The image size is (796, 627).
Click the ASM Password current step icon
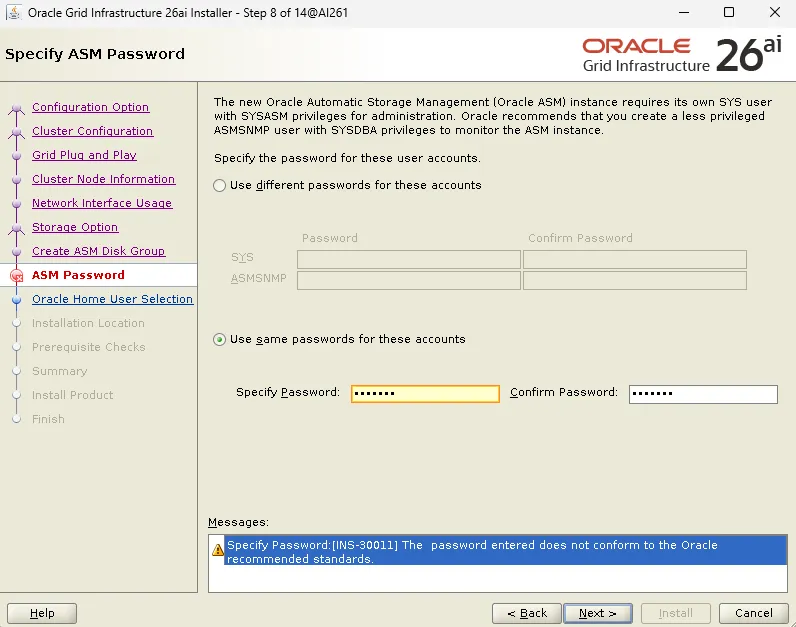click(17, 276)
